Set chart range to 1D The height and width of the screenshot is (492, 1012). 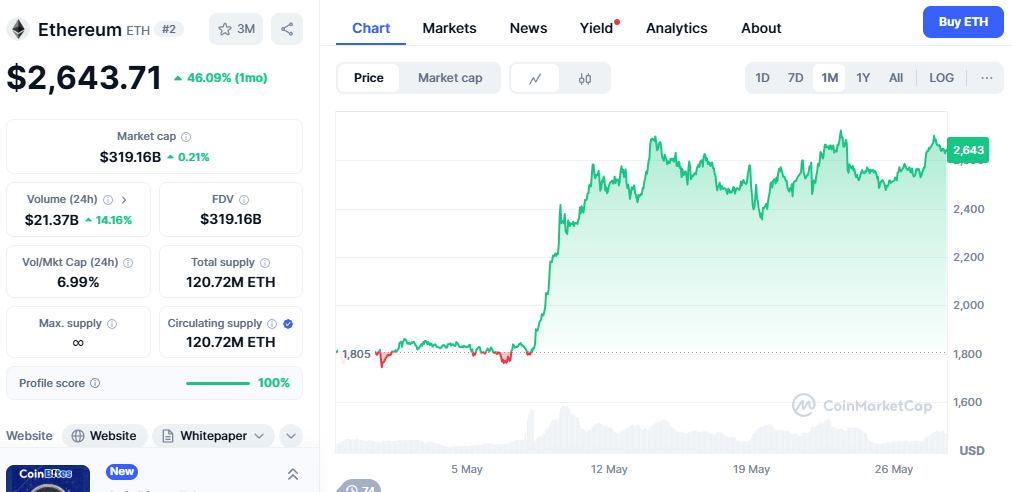click(762, 78)
